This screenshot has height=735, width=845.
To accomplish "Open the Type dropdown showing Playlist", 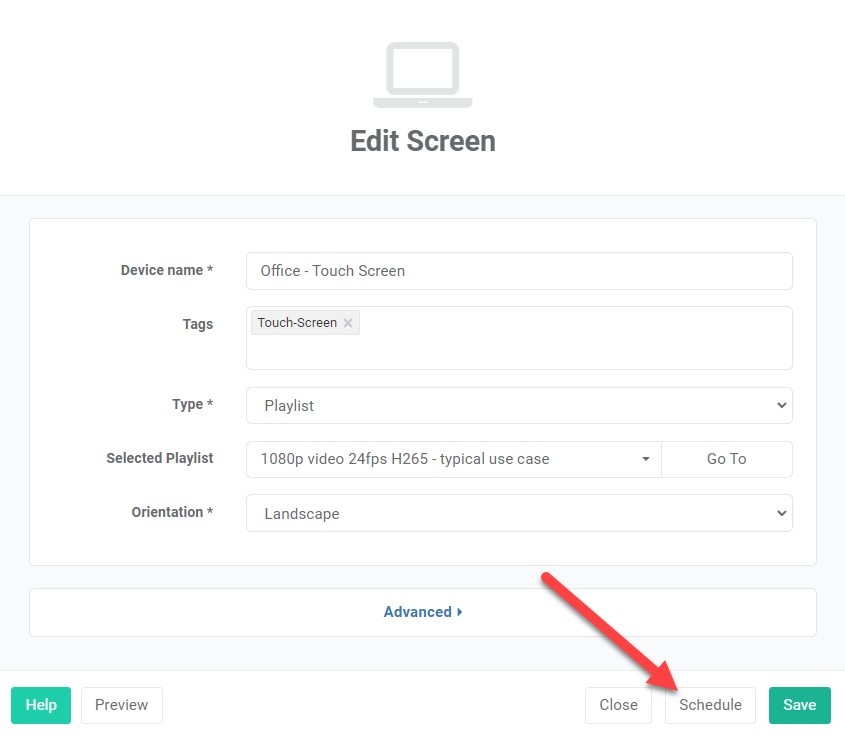I will pyautogui.click(x=519, y=405).
